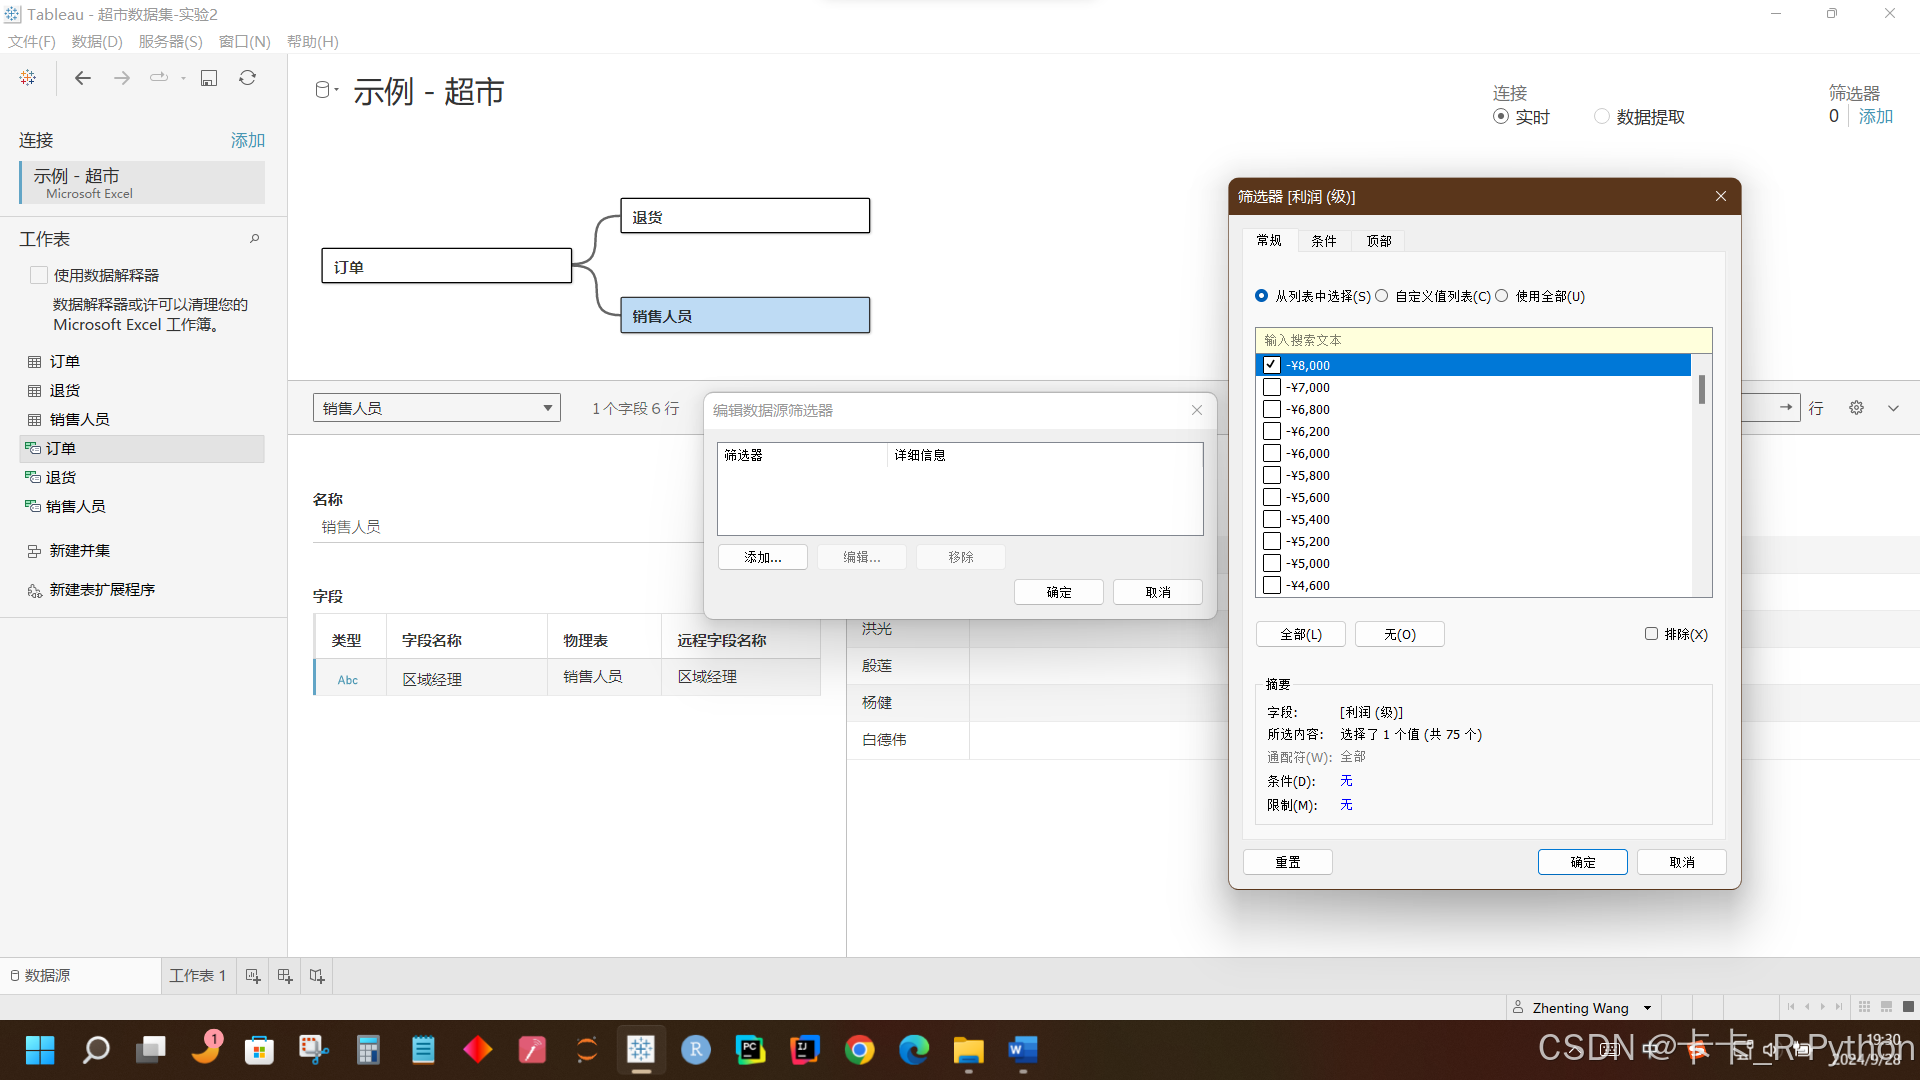Open the search icon beside 工作表

[x=254, y=239]
